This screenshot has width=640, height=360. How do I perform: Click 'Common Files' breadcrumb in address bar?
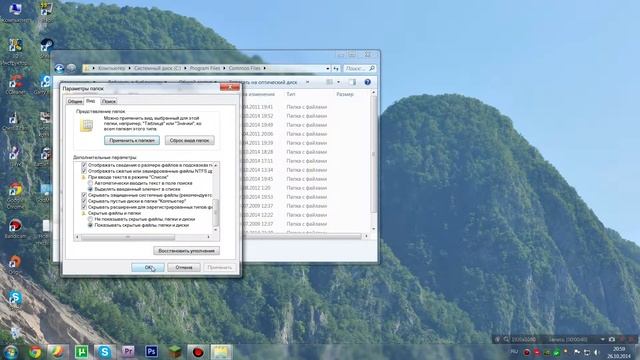click(244, 68)
